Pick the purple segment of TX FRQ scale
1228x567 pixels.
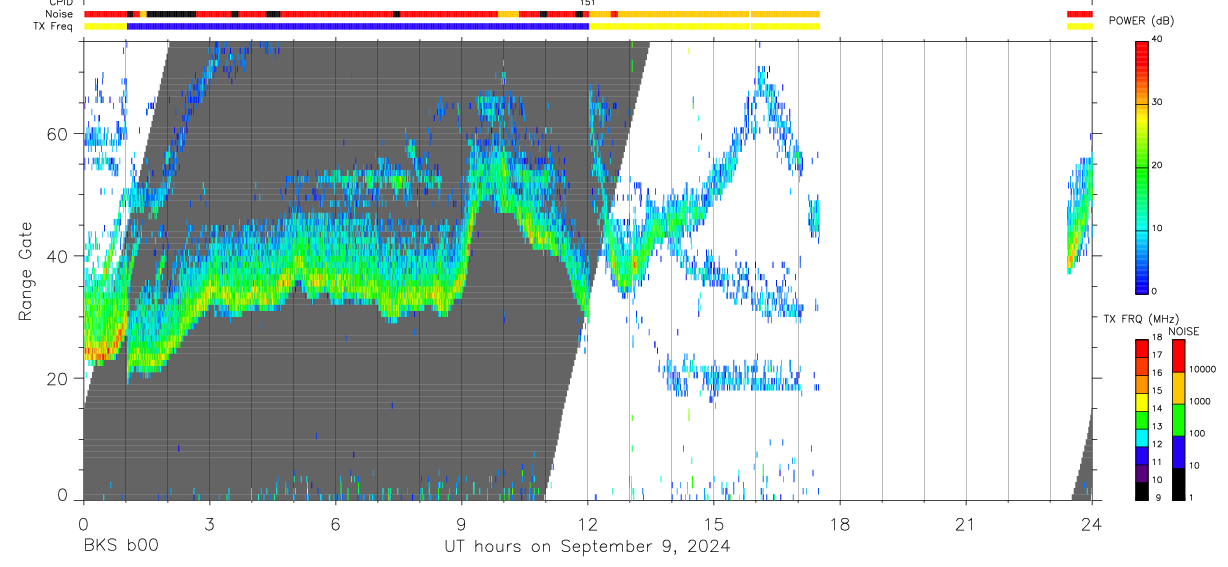[x=1142, y=473]
